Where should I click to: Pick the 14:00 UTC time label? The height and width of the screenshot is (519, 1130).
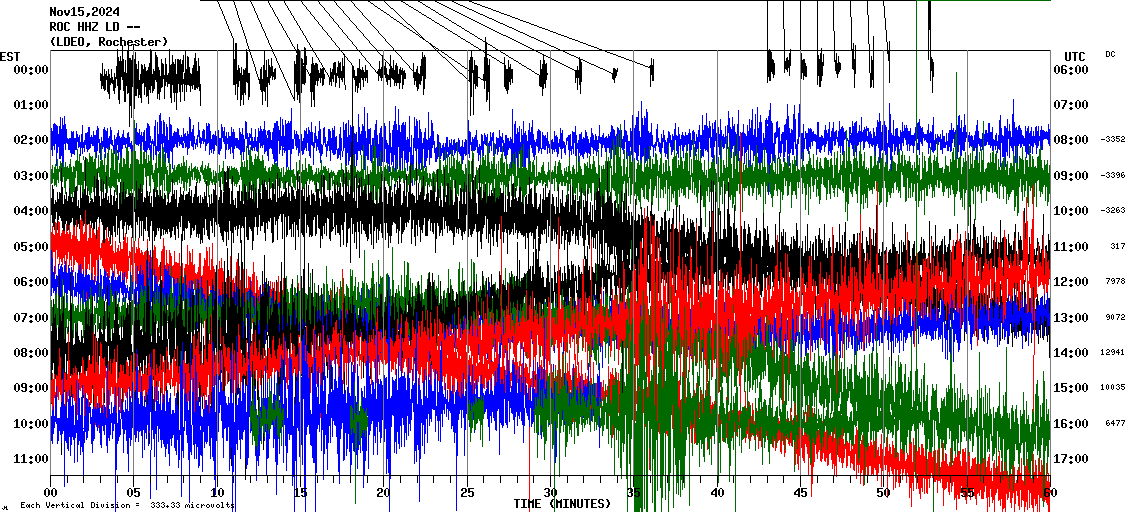[x=1071, y=353]
